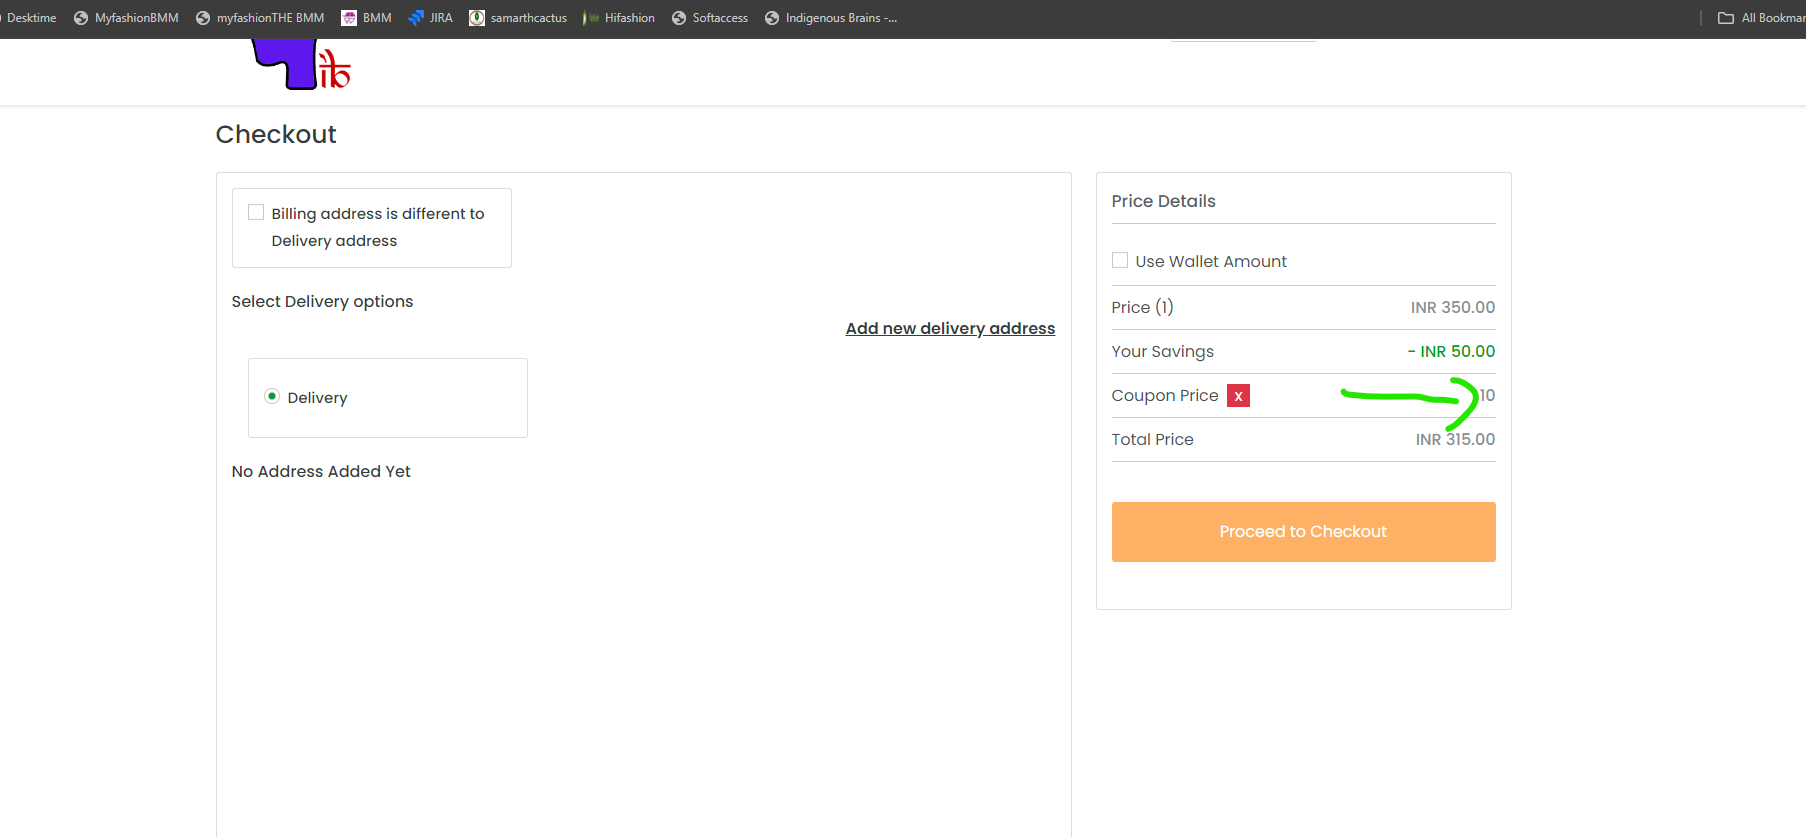Open the BMM bookmark
This screenshot has height=837, width=1806.
(x=366, y=18)
